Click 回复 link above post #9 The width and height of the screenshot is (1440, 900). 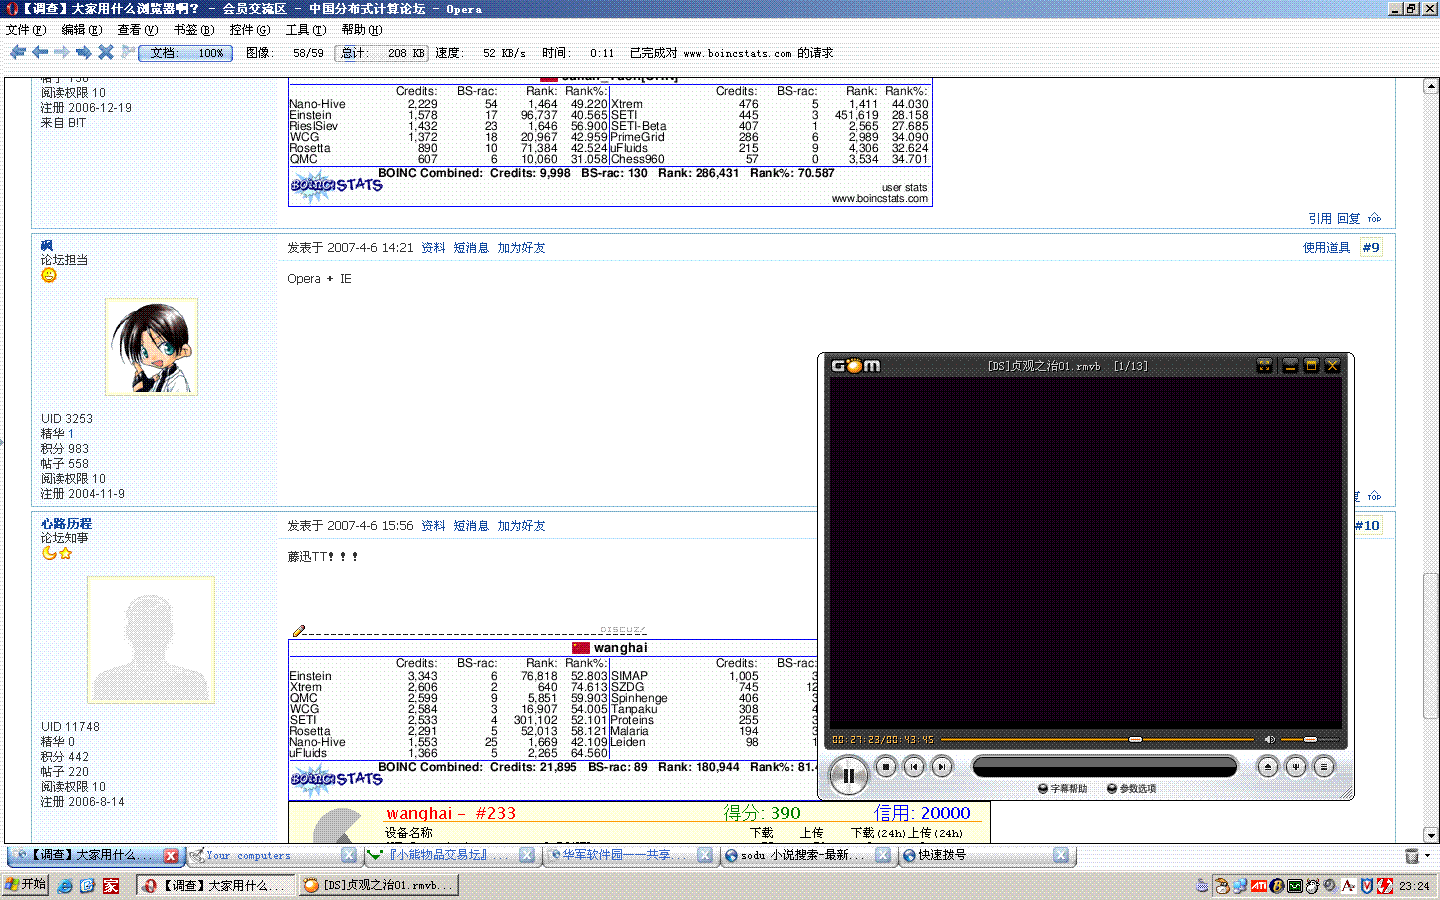click(1349, 219)
